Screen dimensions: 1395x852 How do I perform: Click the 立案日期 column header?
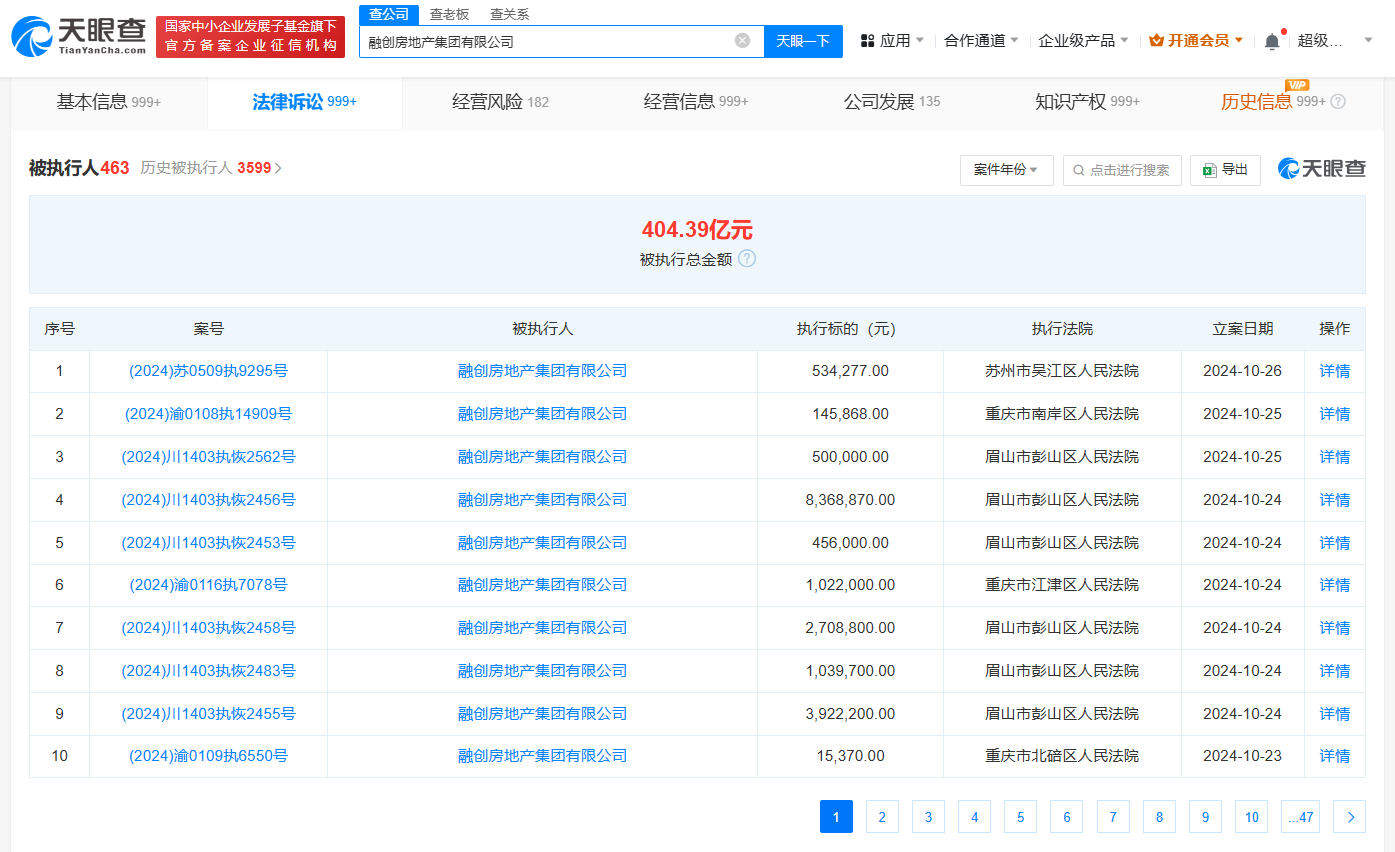[x=1243, y=329]
